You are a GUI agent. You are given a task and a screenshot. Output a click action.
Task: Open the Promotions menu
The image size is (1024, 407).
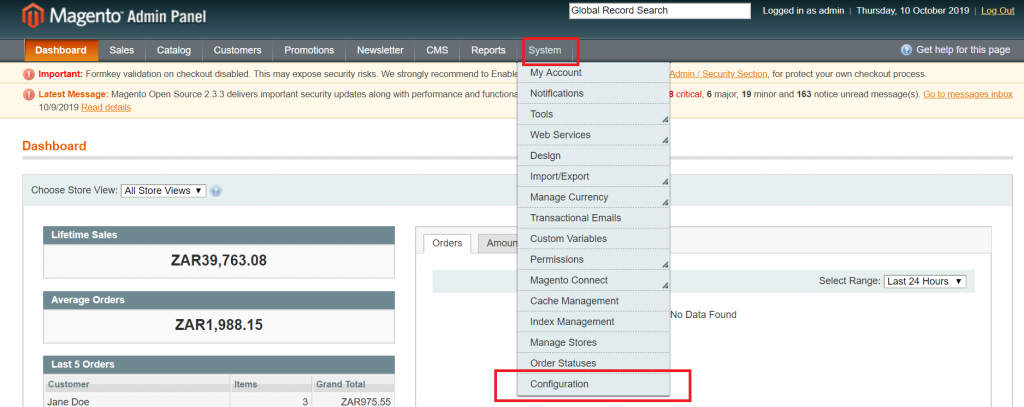point(309,50)
